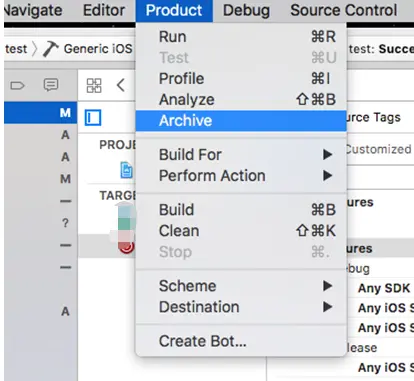Click Profile menu entry
The width and height of the screenshot is (414, 381).
click(241, 79)
